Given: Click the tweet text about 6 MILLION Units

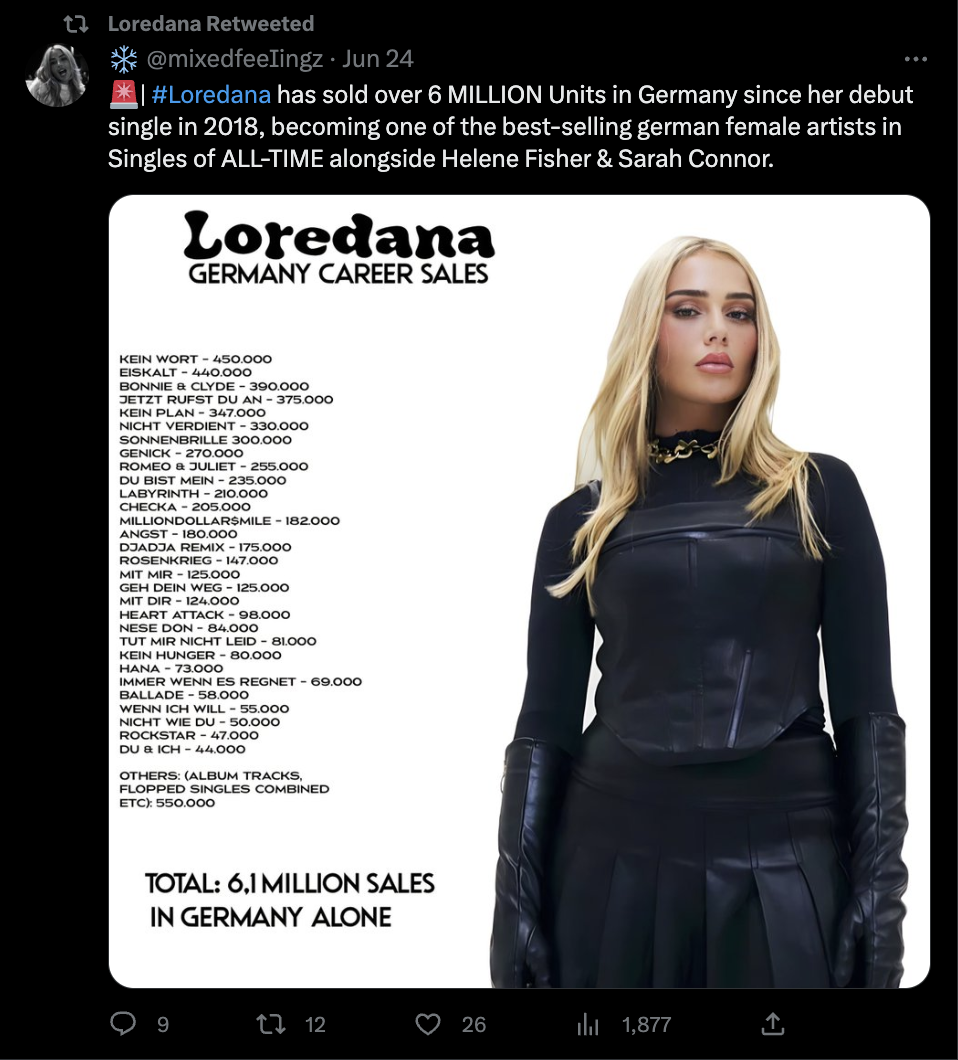Looking at the screenshot, I should [x=510, y=126].
